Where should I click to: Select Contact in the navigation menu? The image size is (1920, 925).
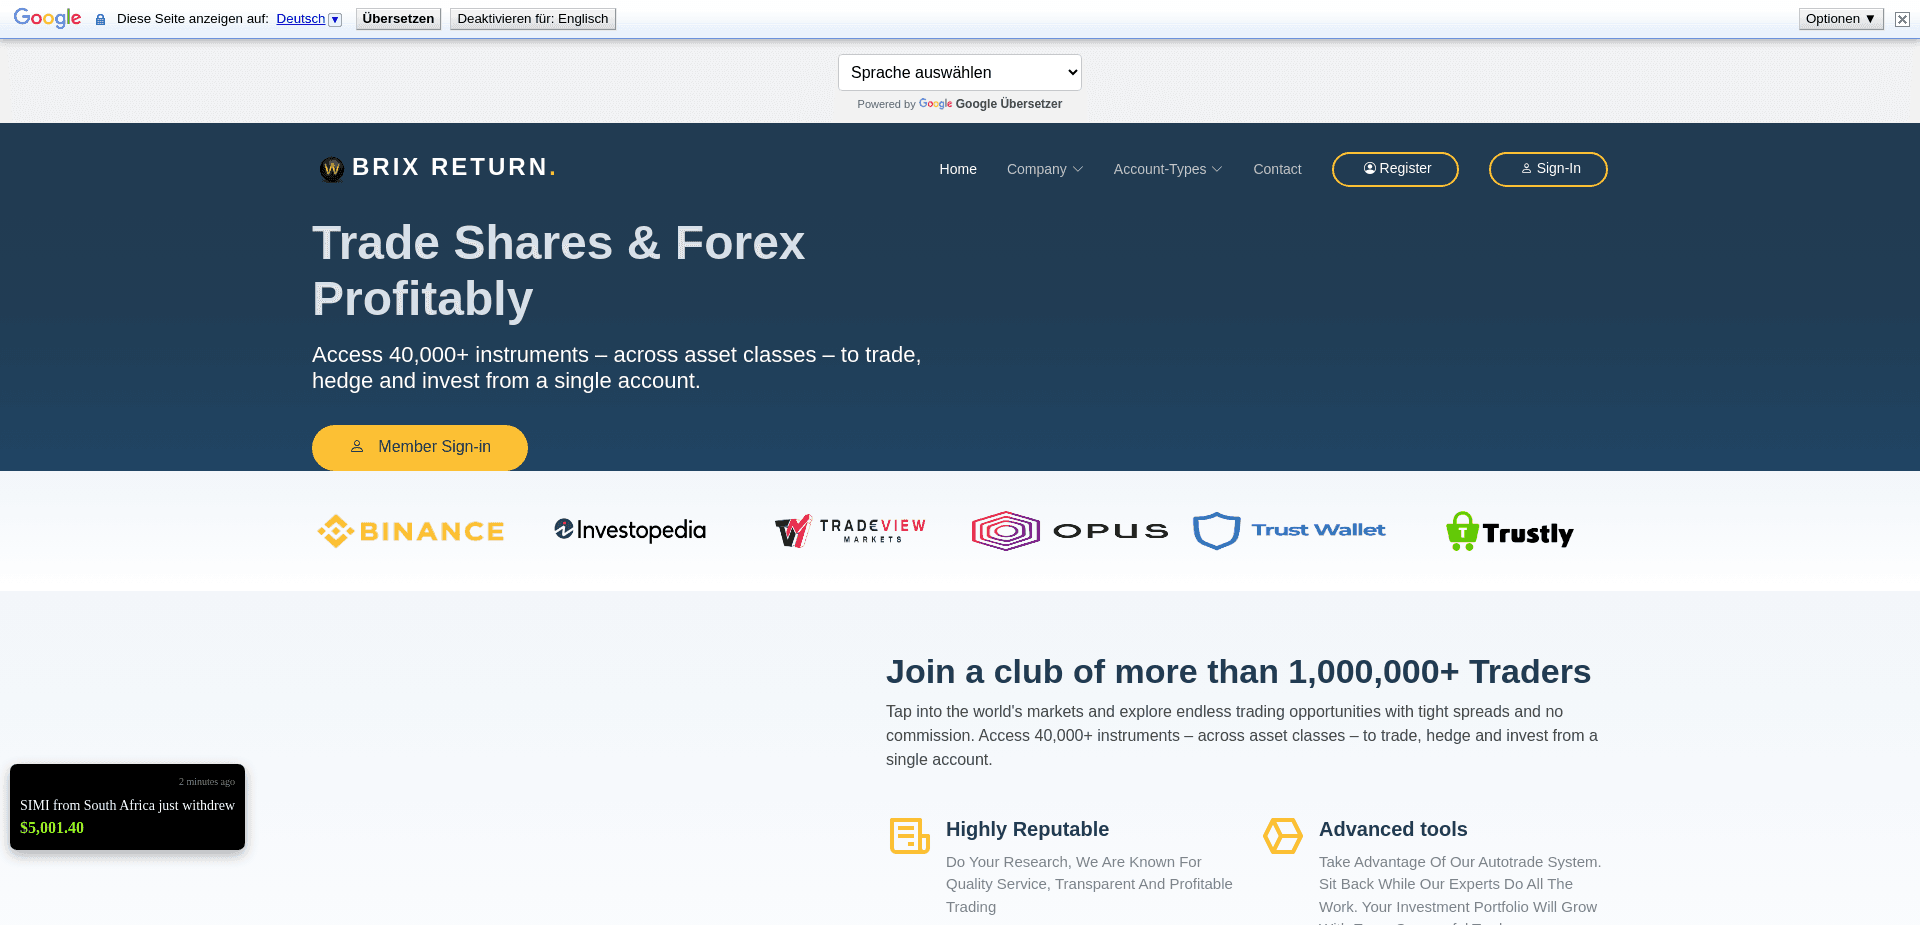pyautogui.click(x=1277, y=169)
